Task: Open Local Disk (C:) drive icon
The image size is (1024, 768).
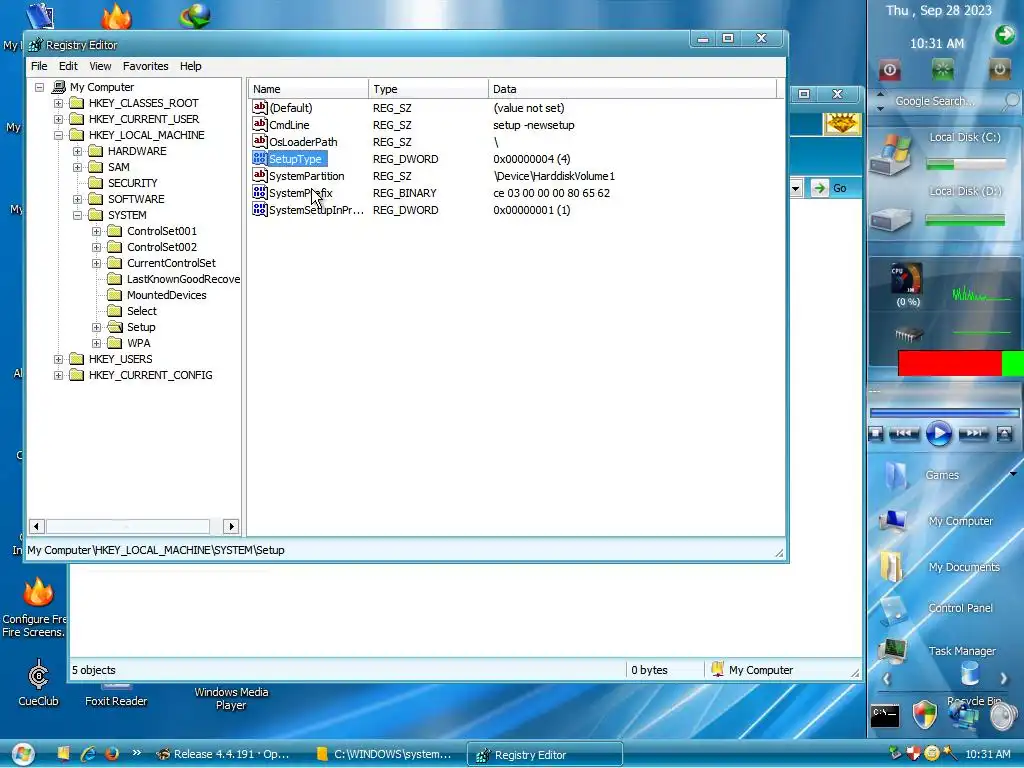Action: pyautogui.click(x=890, y=155)
